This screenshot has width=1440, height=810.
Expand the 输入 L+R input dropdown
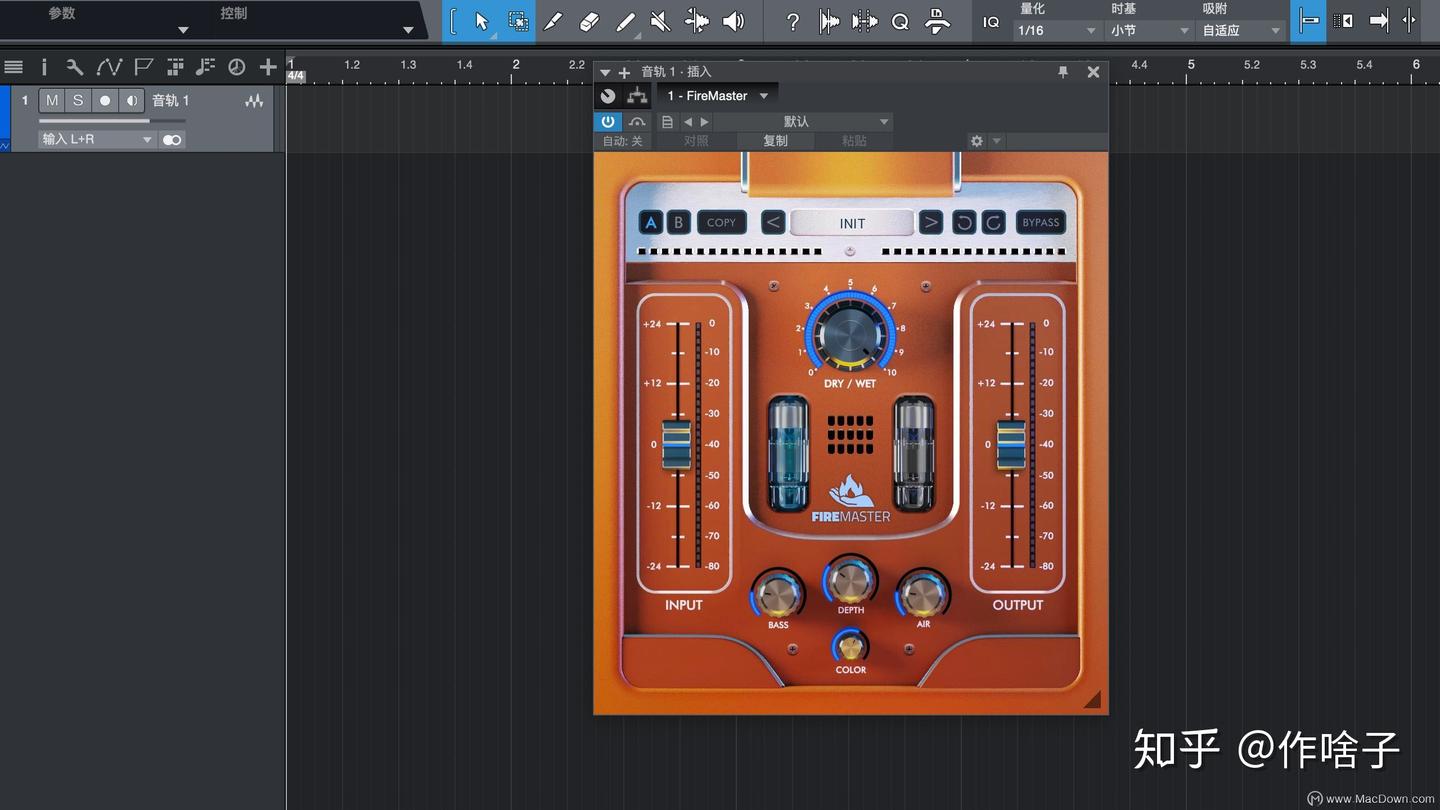(x=96, y=139)
